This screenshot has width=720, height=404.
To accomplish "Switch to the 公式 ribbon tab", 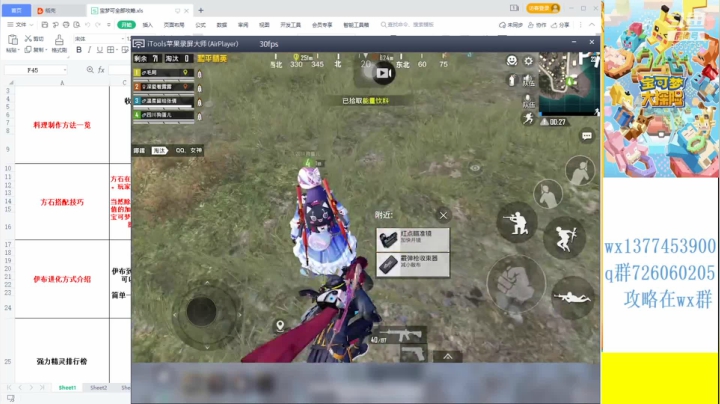I will (201, 25).
